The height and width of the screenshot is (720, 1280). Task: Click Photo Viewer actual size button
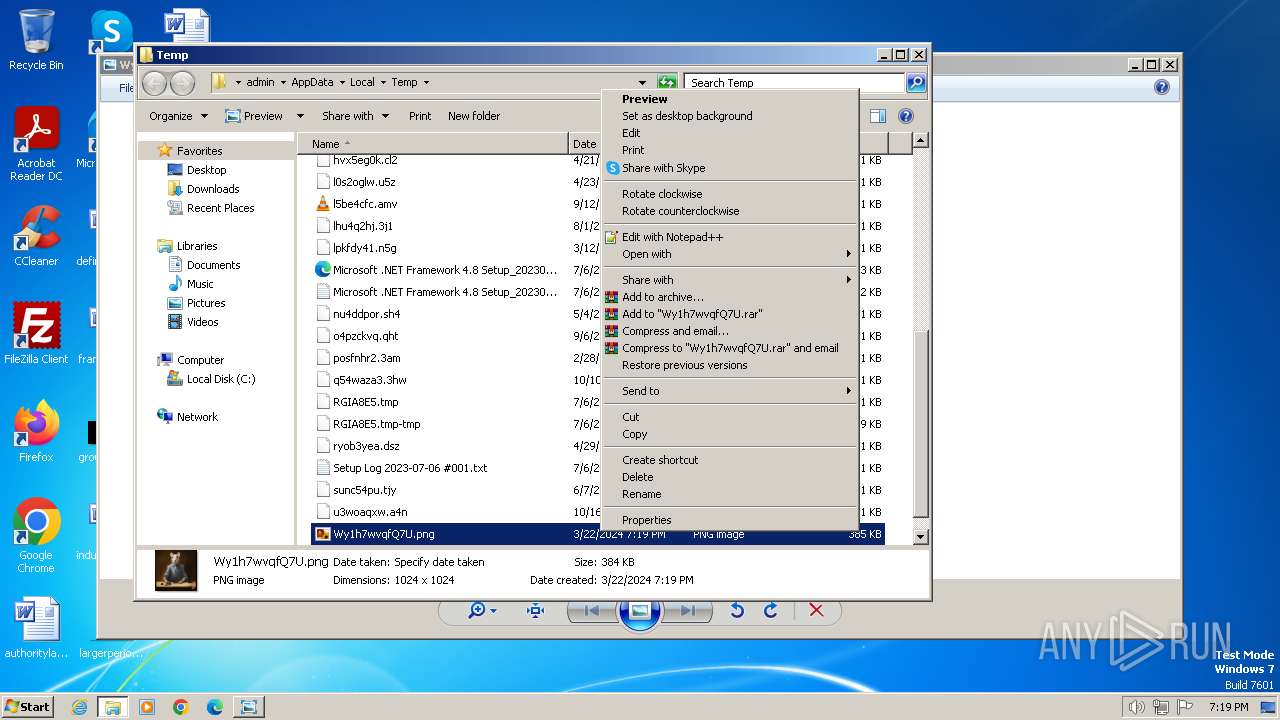535,610
